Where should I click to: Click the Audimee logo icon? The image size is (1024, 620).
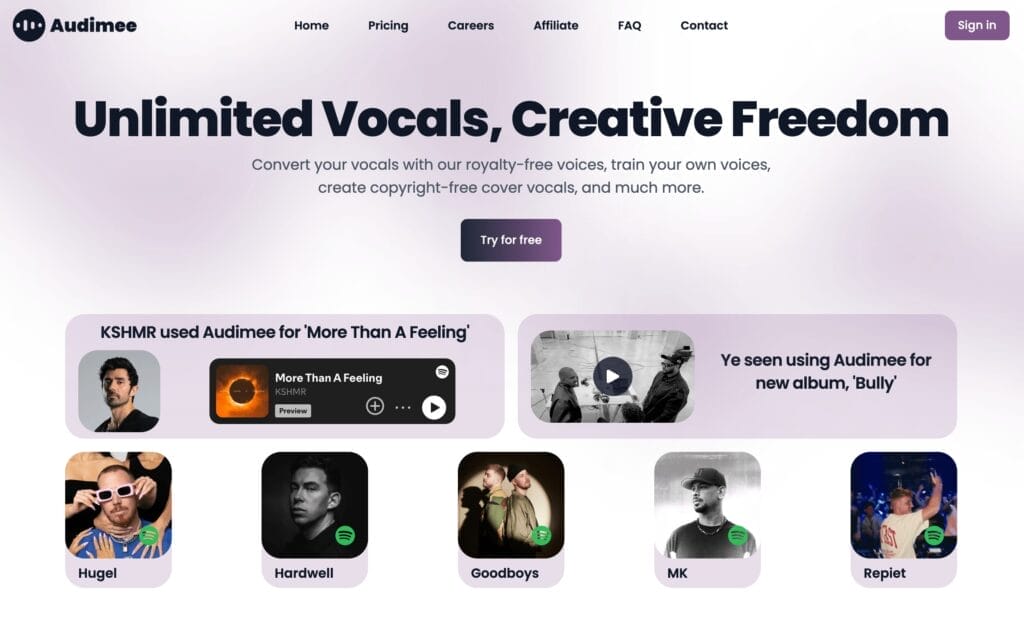(x=29, y=25)
